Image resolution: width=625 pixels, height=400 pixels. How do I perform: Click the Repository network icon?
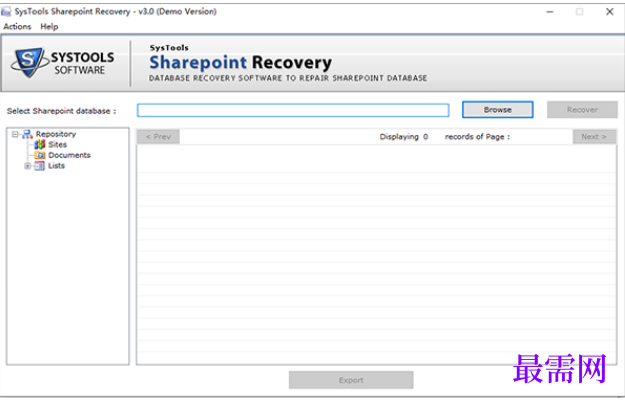click(27, 134)
